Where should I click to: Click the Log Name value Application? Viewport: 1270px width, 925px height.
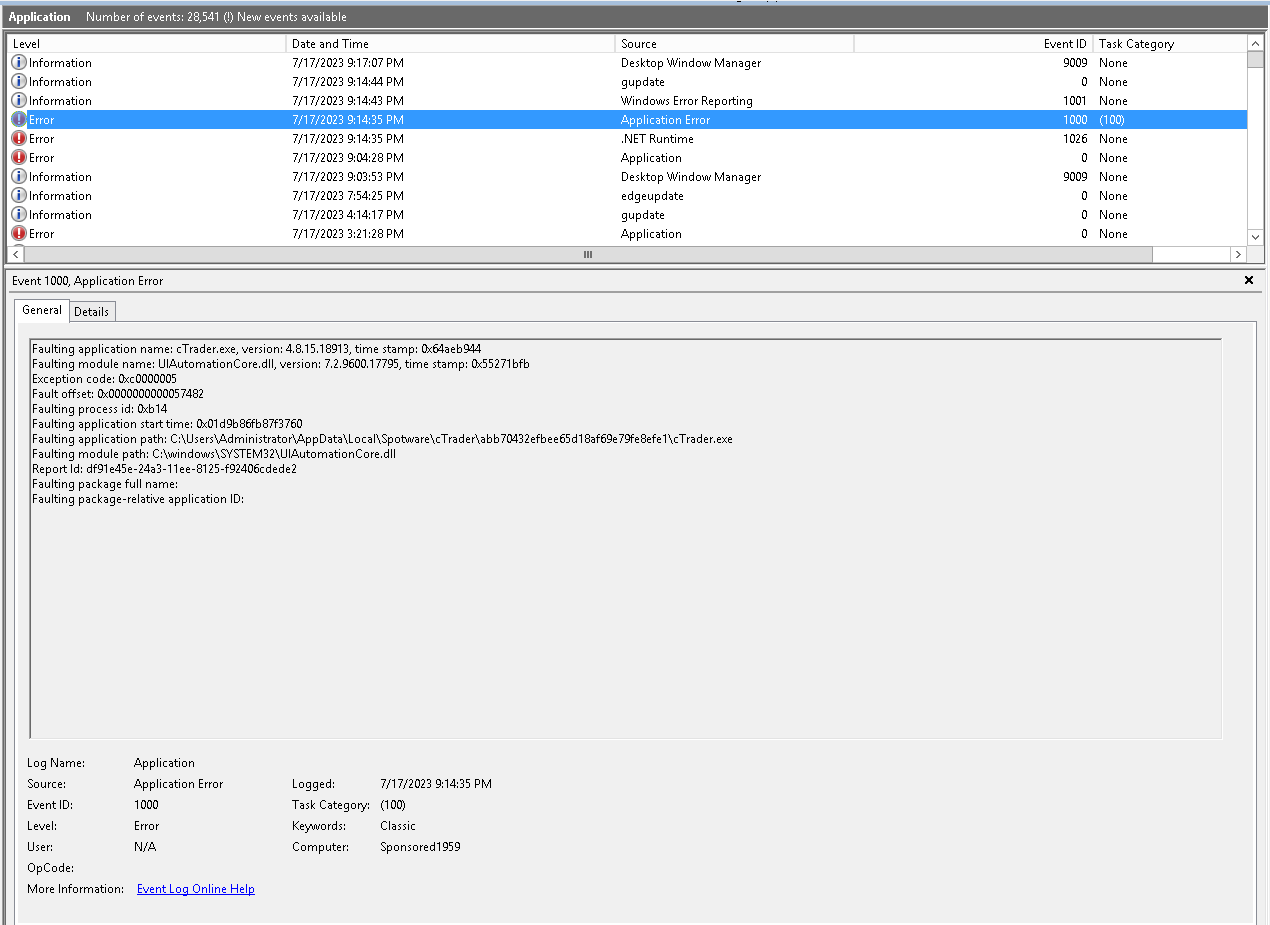(164, 763)
